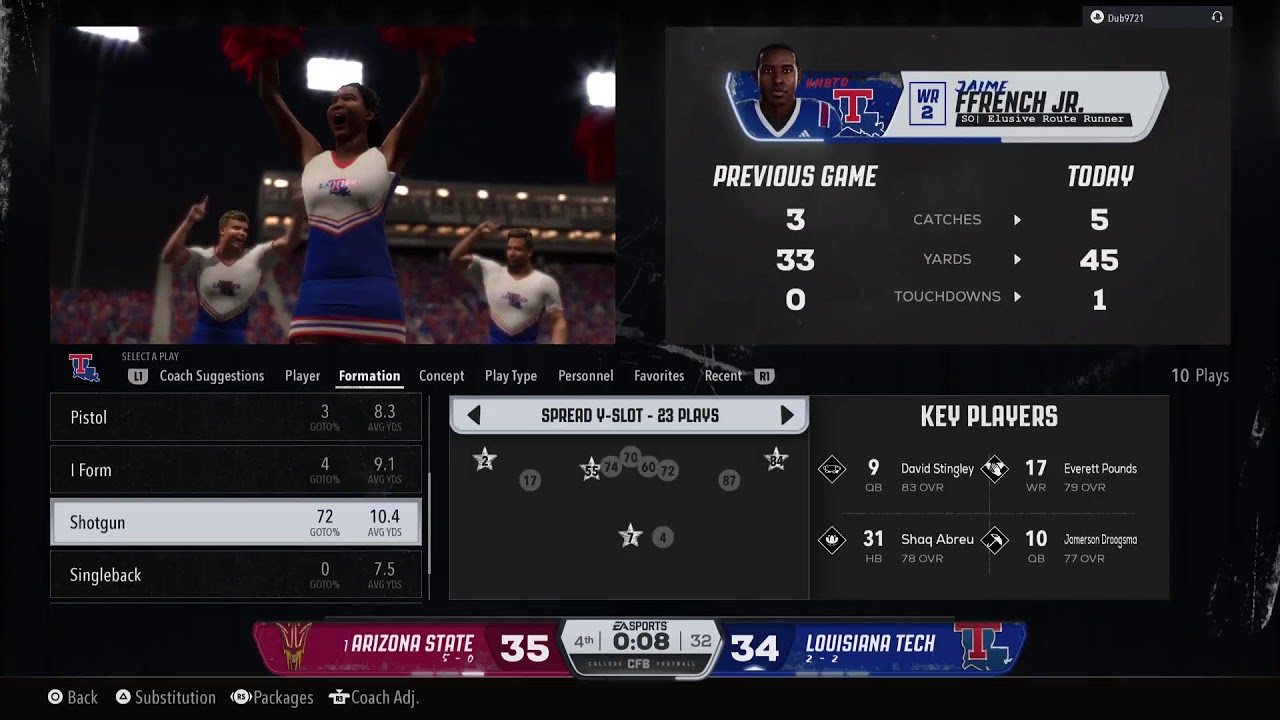Click the 4th quarter indicator
Image resolution: width=1280 pixels, height=720 pixels.
tap(583, 641)
